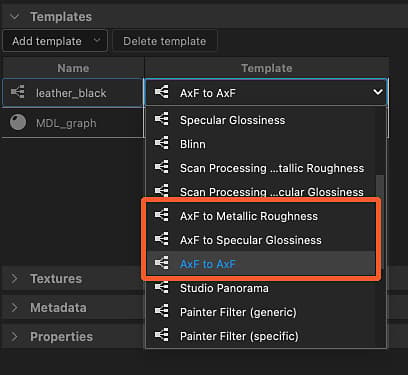Screen dimensions: 408x375
Task: Choose the Blinn template option
Action: tap(261, 144)
